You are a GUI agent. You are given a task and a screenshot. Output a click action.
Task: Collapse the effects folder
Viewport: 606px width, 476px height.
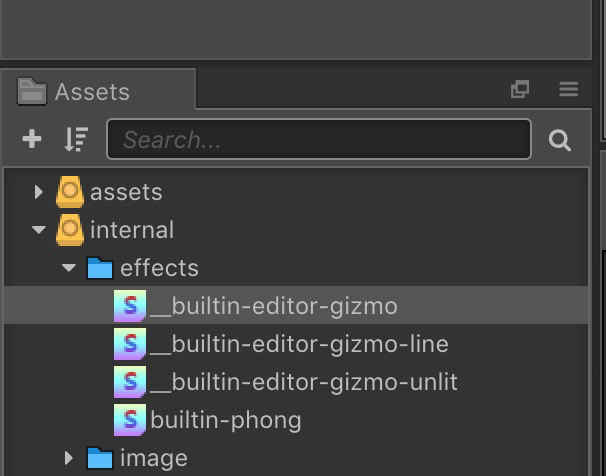point(69,268)
